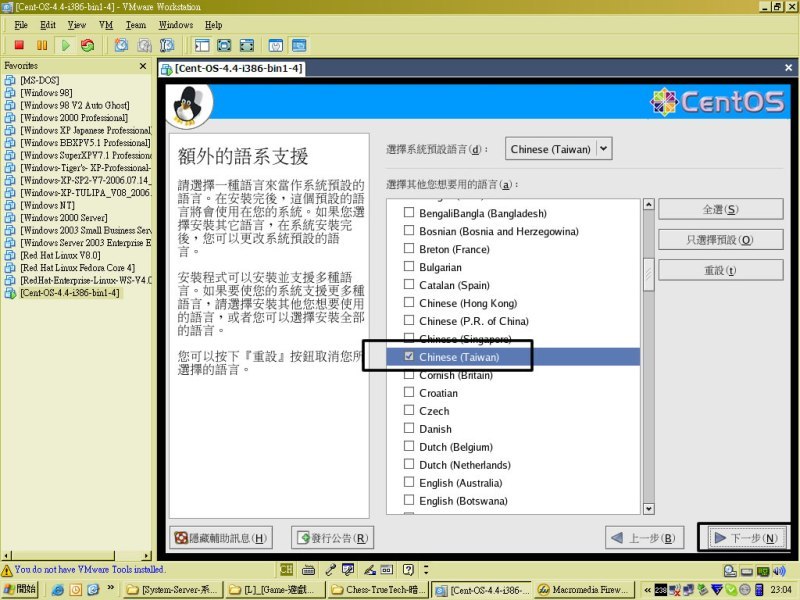800x600 pixels.
Task: Open the Windows menu
Action: (x=176, y=25)
